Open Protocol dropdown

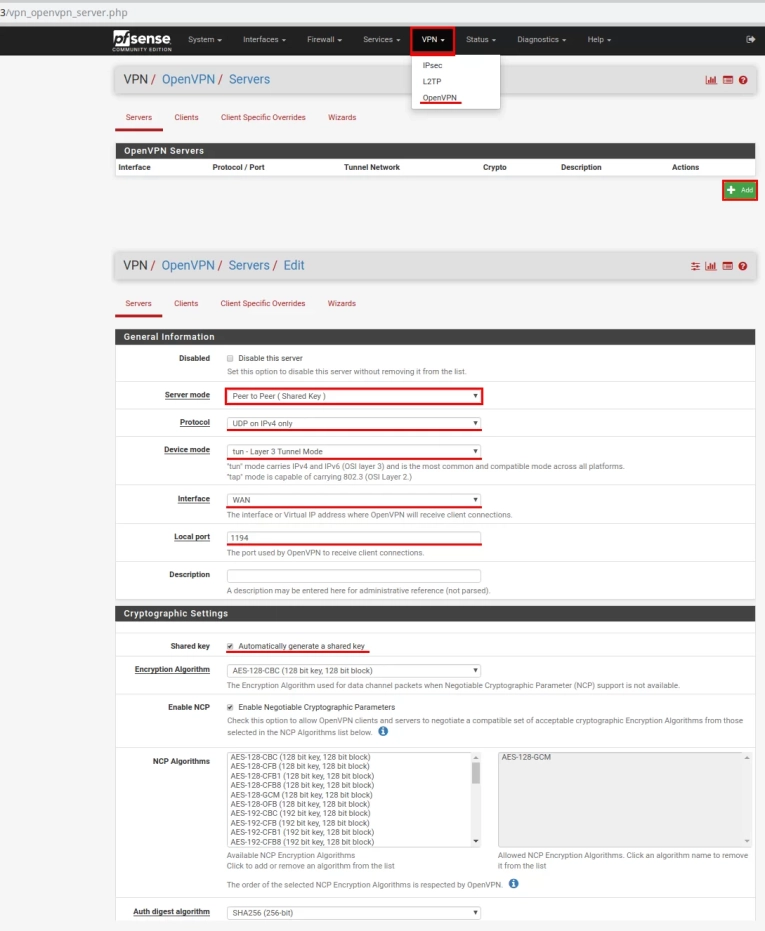(x=354, y=423)
